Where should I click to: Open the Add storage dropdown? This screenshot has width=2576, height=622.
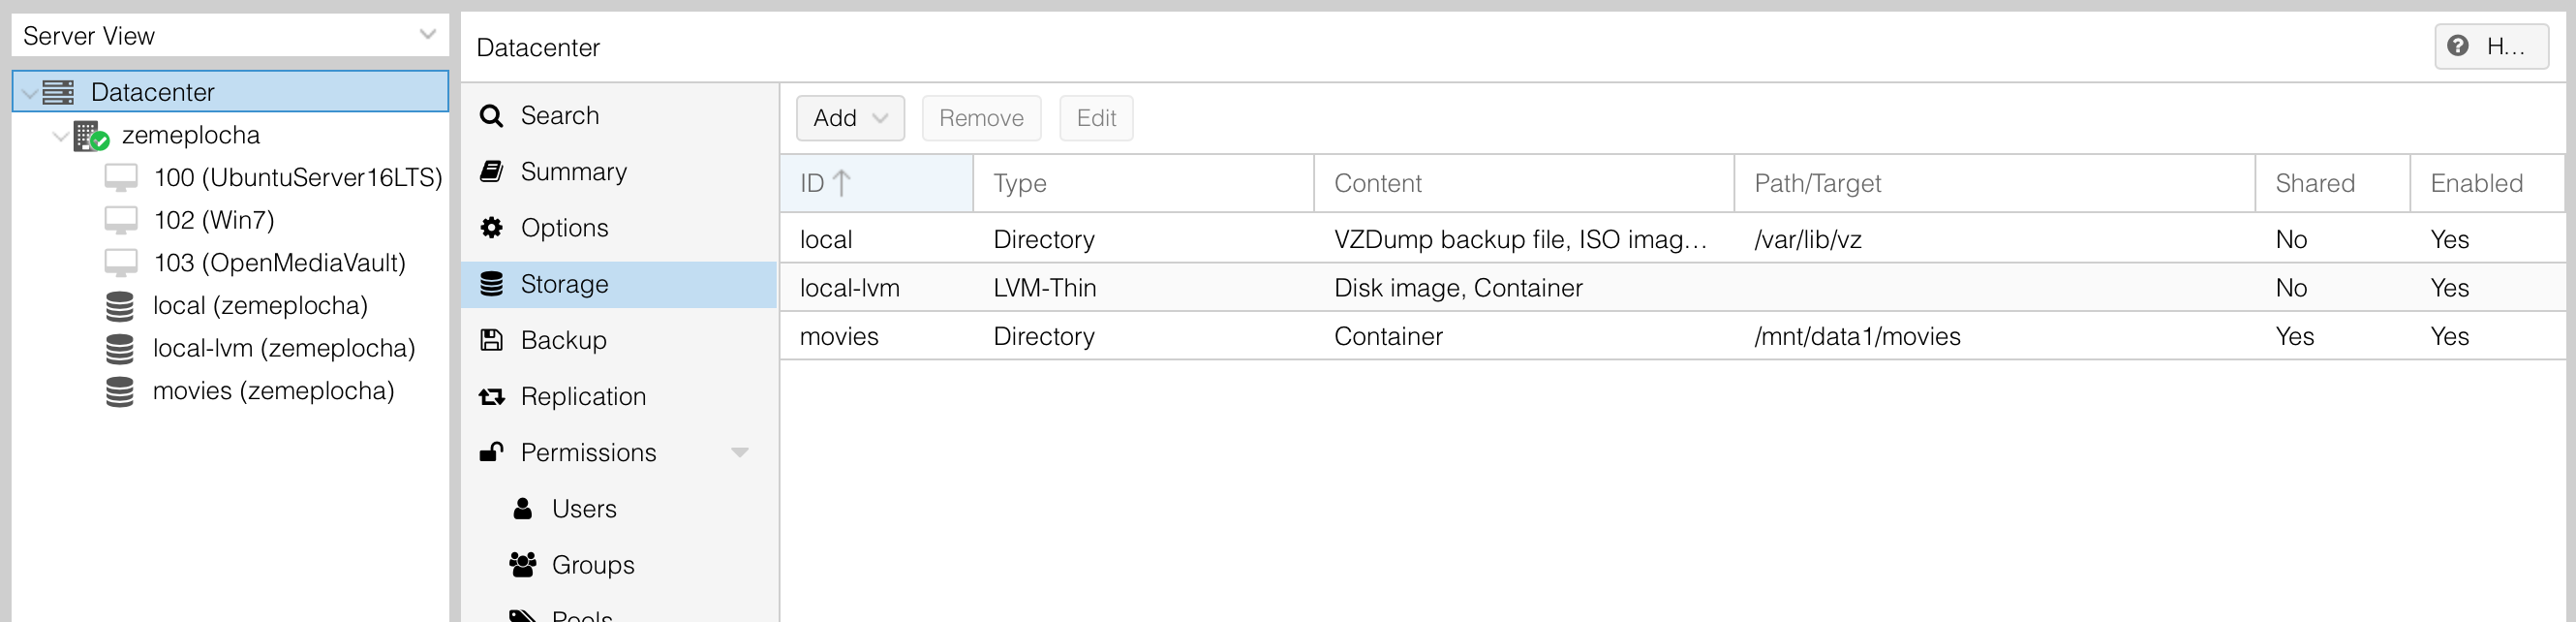tap(850, 118)
